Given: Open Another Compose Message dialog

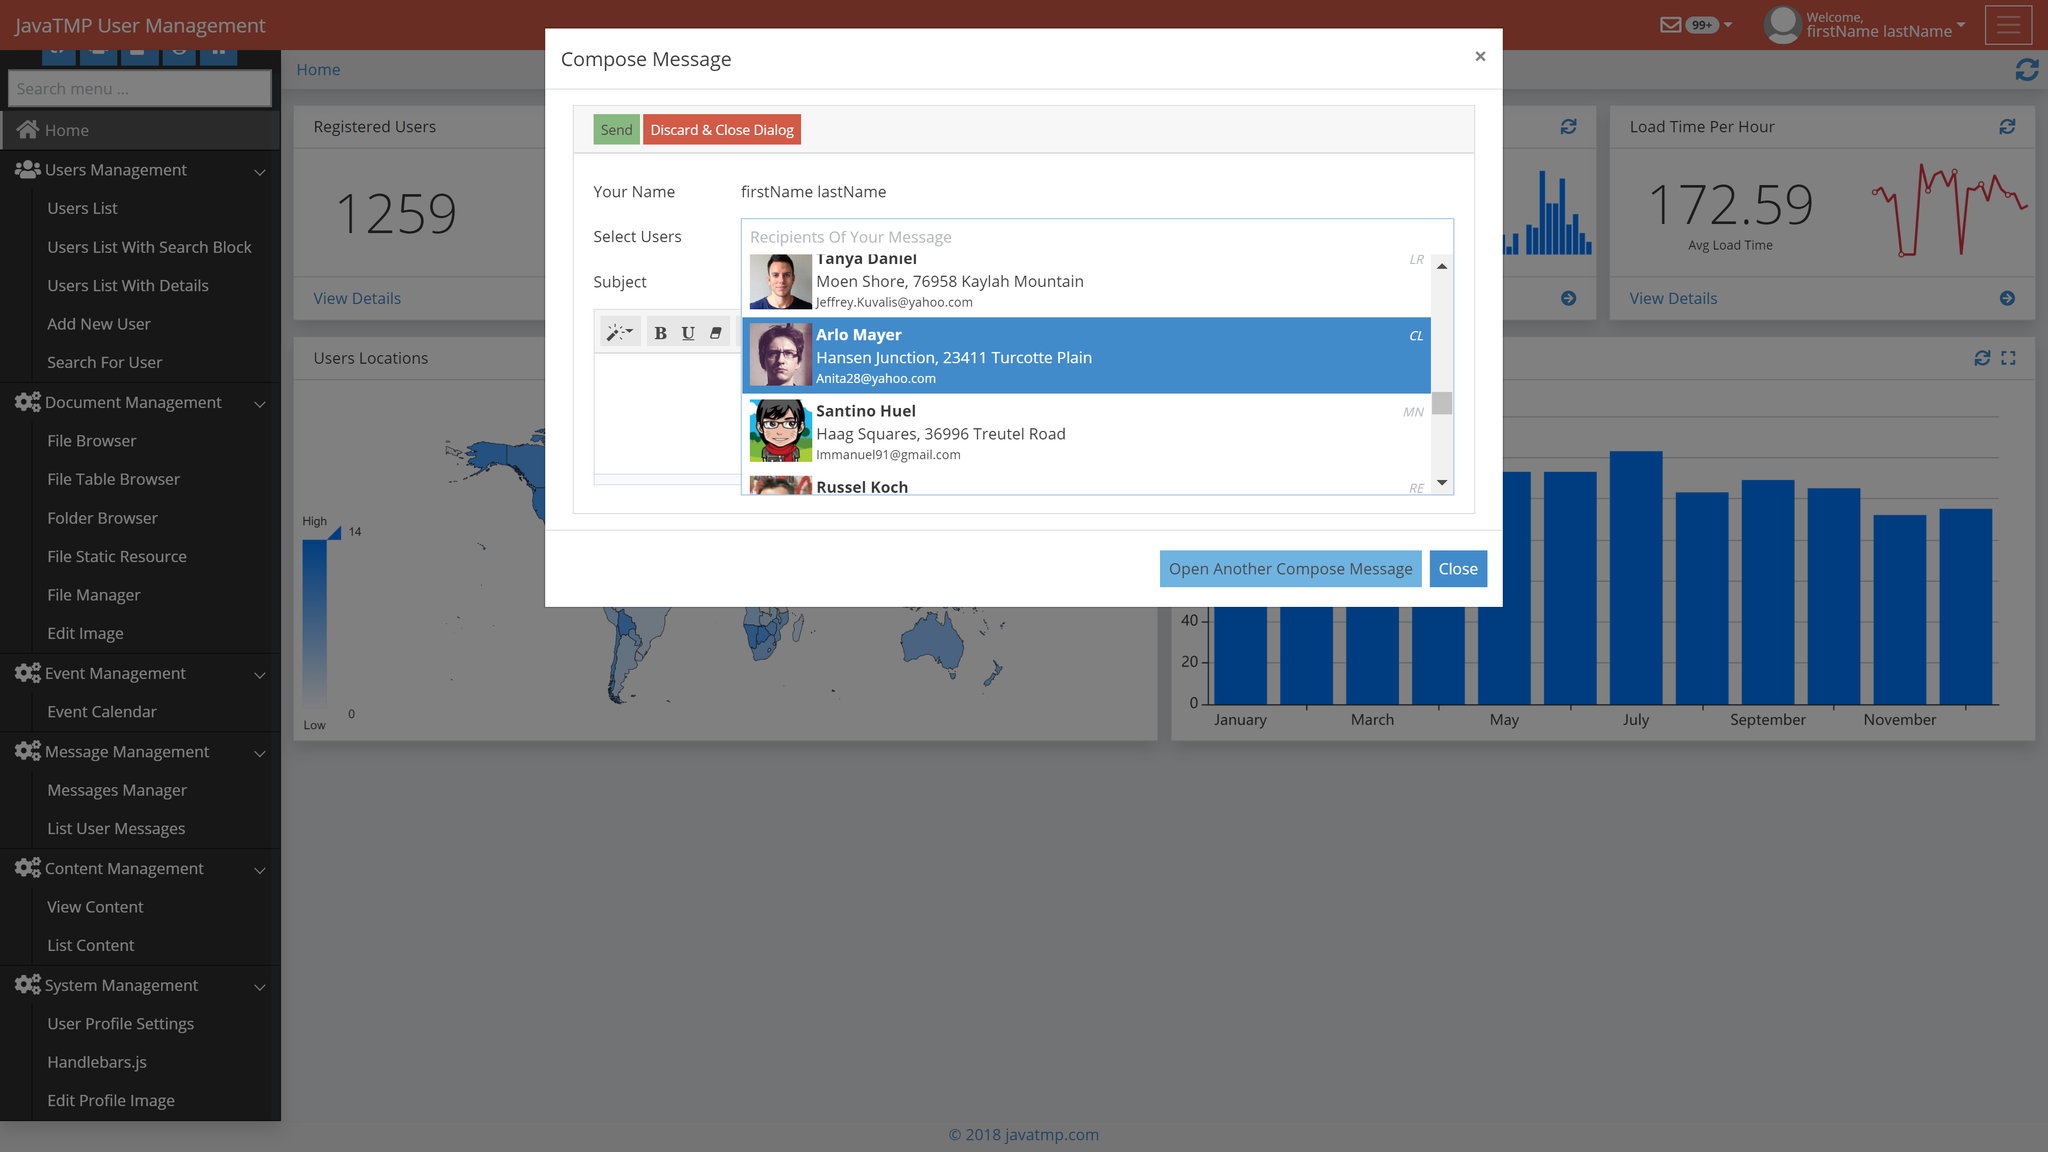Looking at the screenshot, I should [1290, 568].
